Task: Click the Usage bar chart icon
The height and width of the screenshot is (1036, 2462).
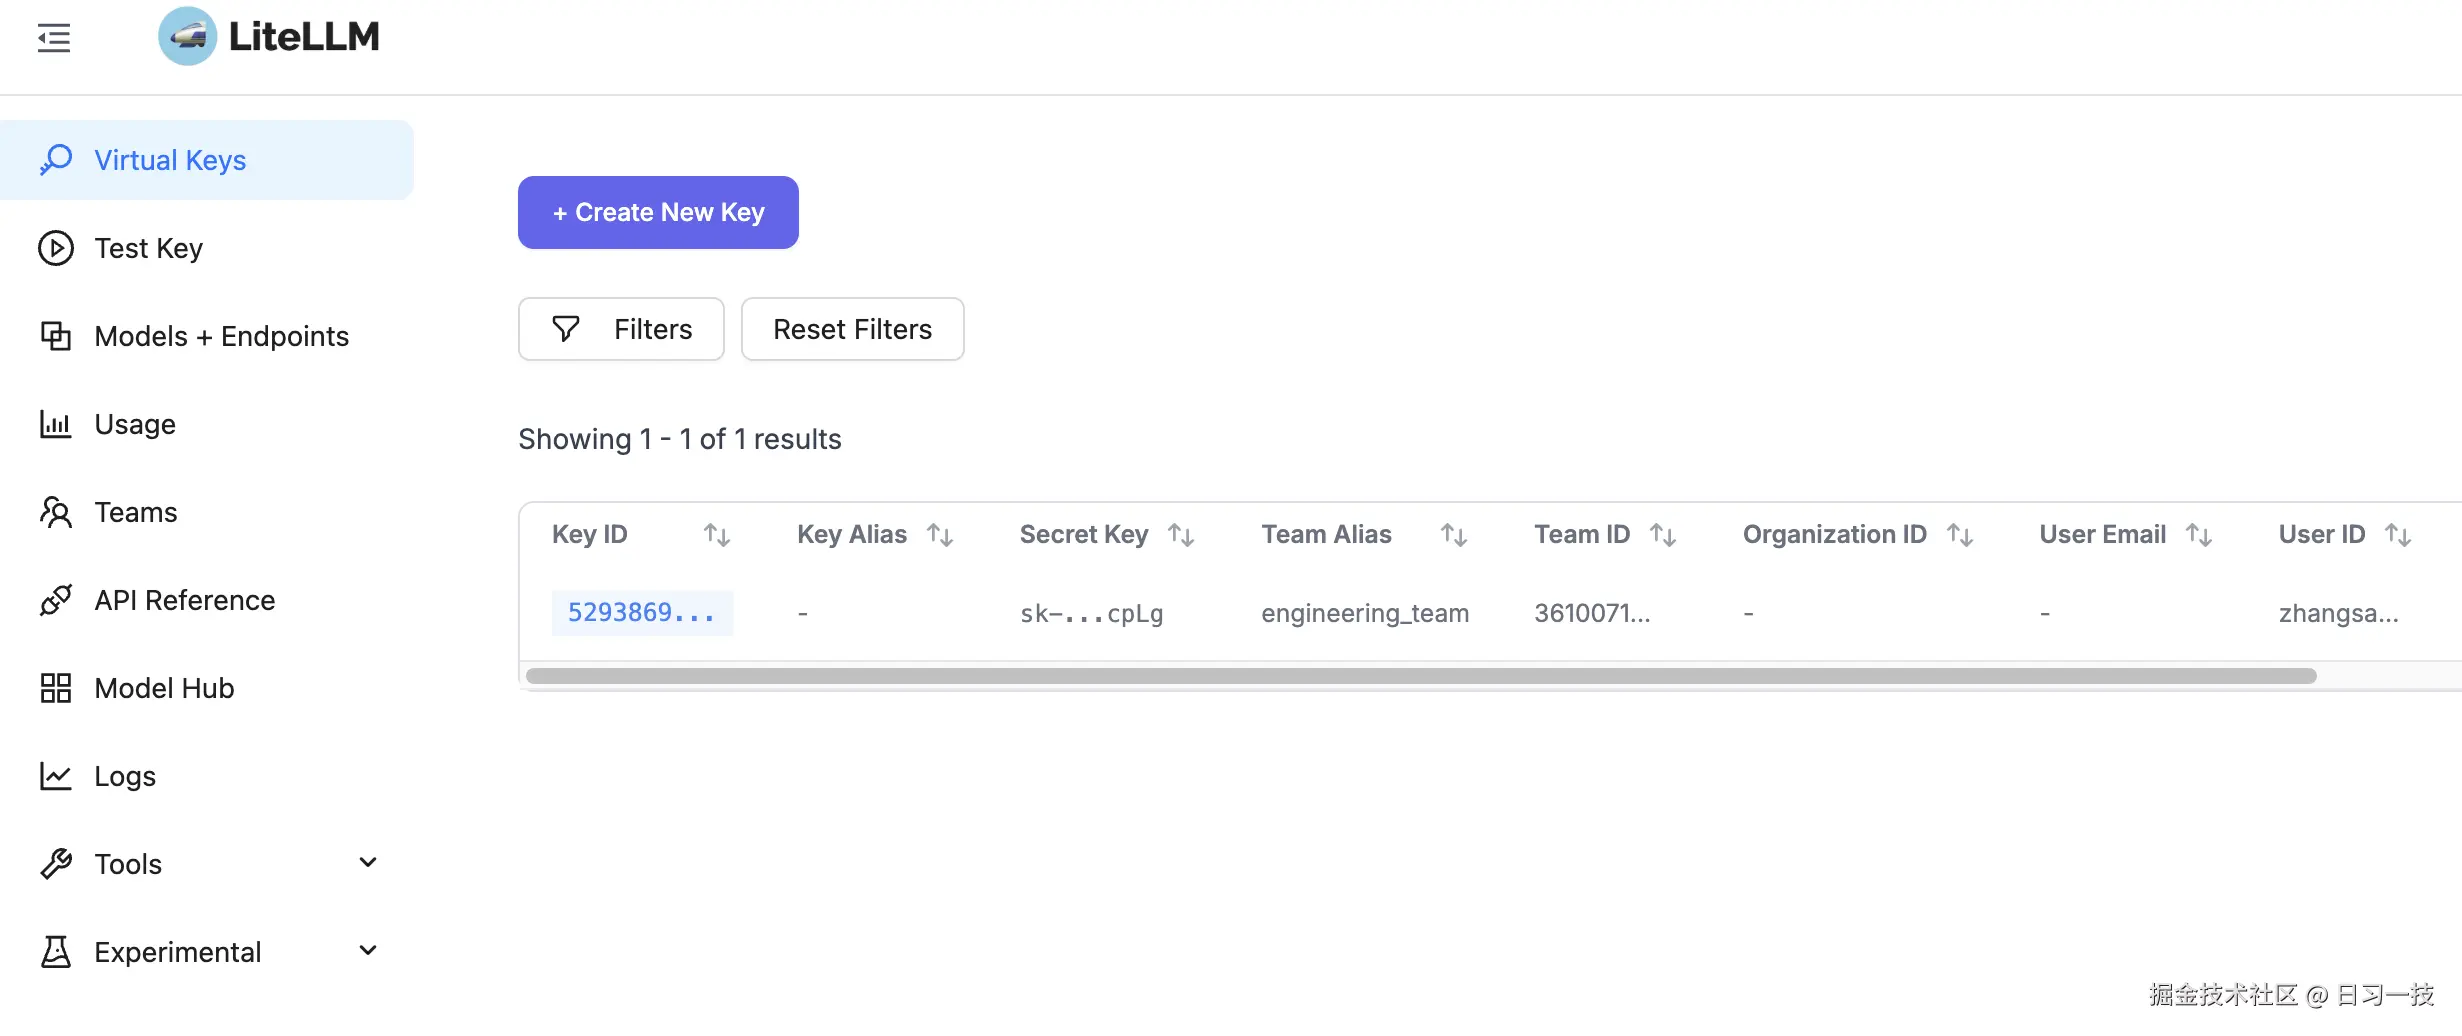Action: [55, 424]
